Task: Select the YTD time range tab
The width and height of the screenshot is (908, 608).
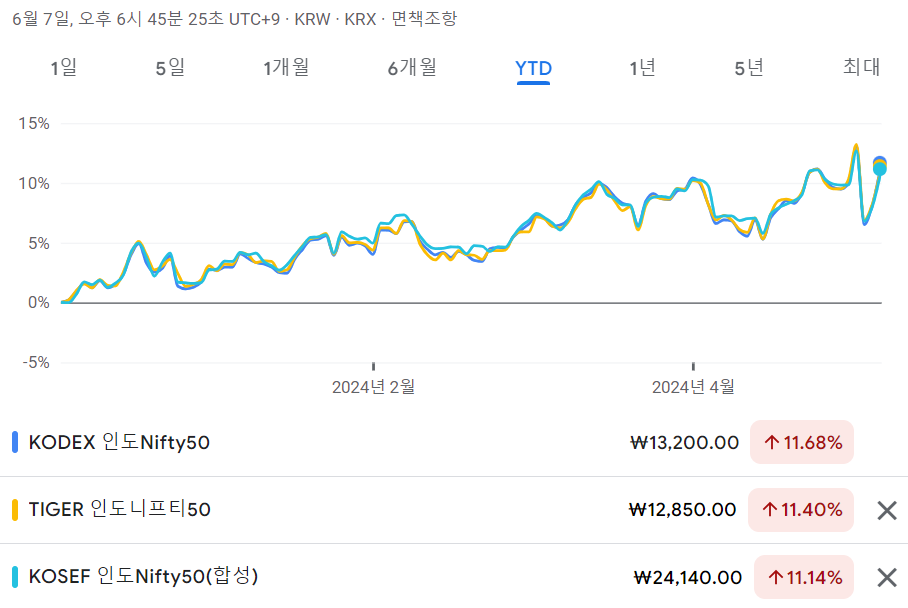Action: click(x=533, y=69)
